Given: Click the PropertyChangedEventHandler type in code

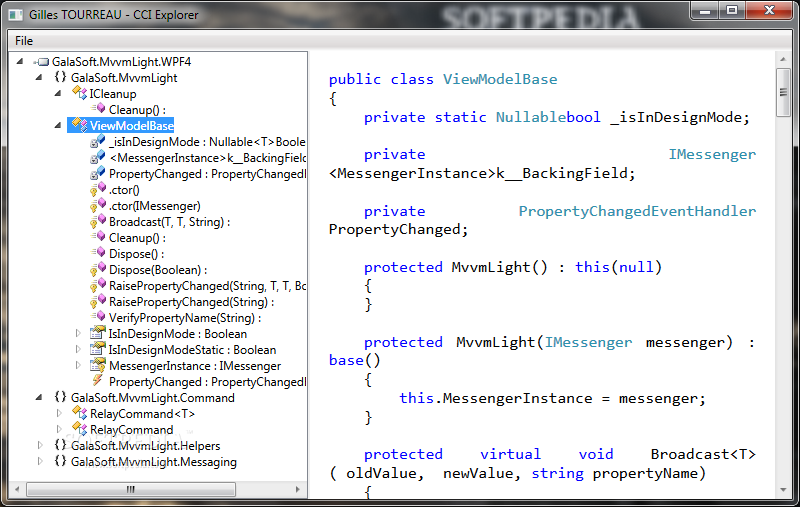Looking at the screenshot, I should pos(637,211).
